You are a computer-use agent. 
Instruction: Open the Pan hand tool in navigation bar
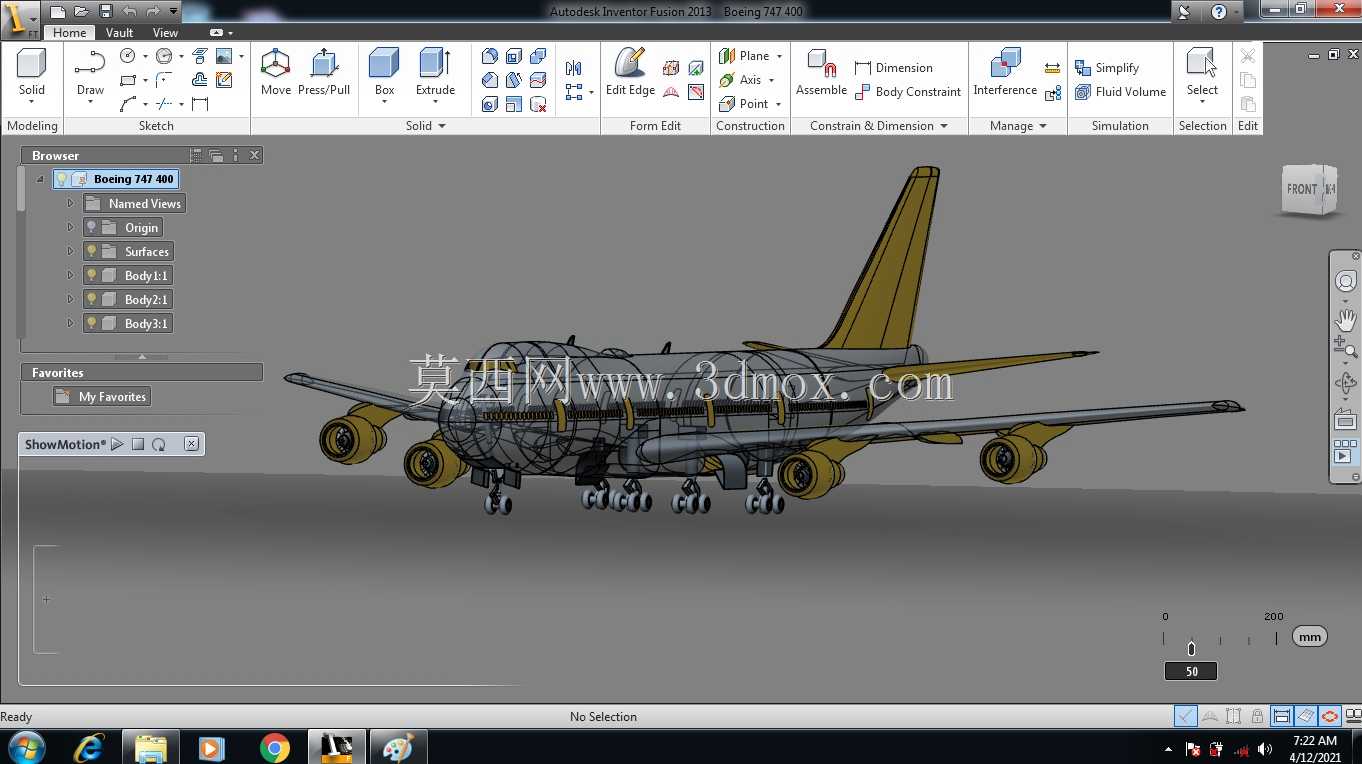(x=1346, y=320)
